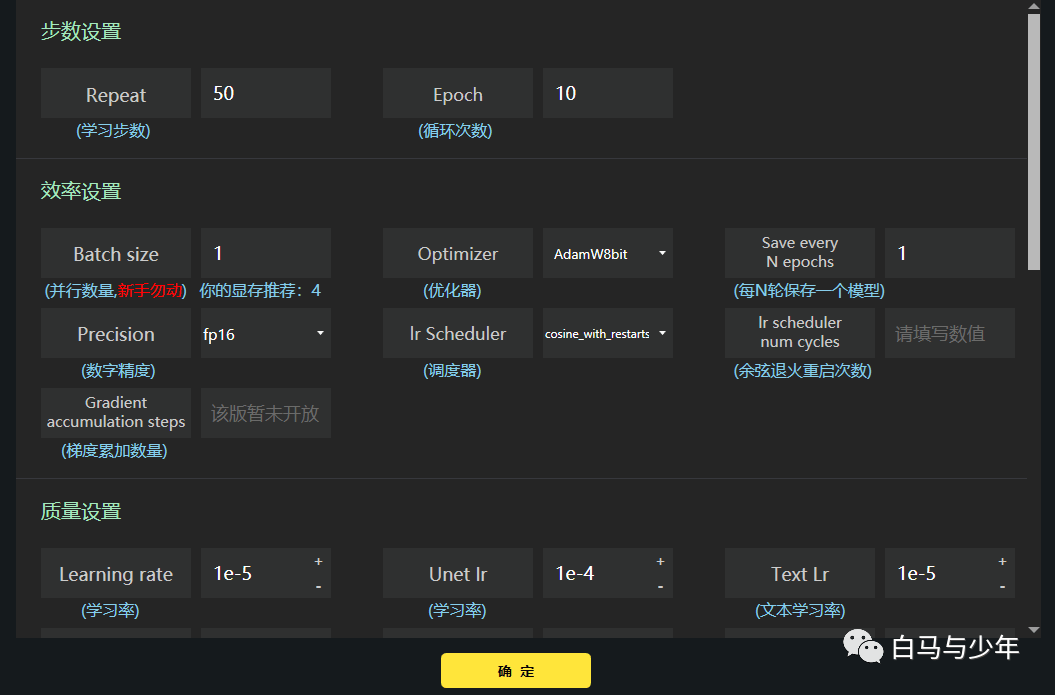1055x695 pixels.
Task: Click the vertical scrollbar thumb
Action: [1034, 141]
